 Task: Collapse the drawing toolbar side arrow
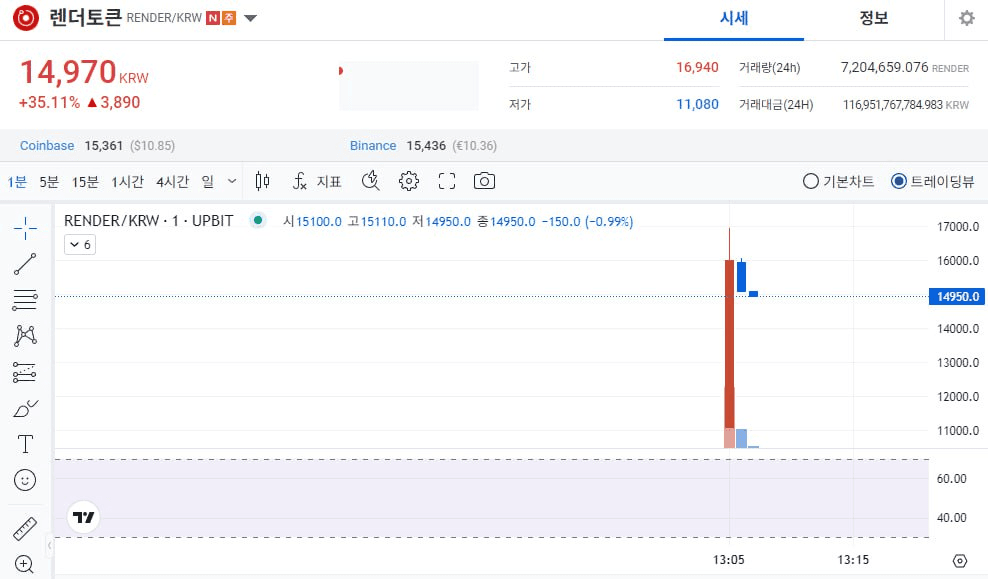pos(49,546)
